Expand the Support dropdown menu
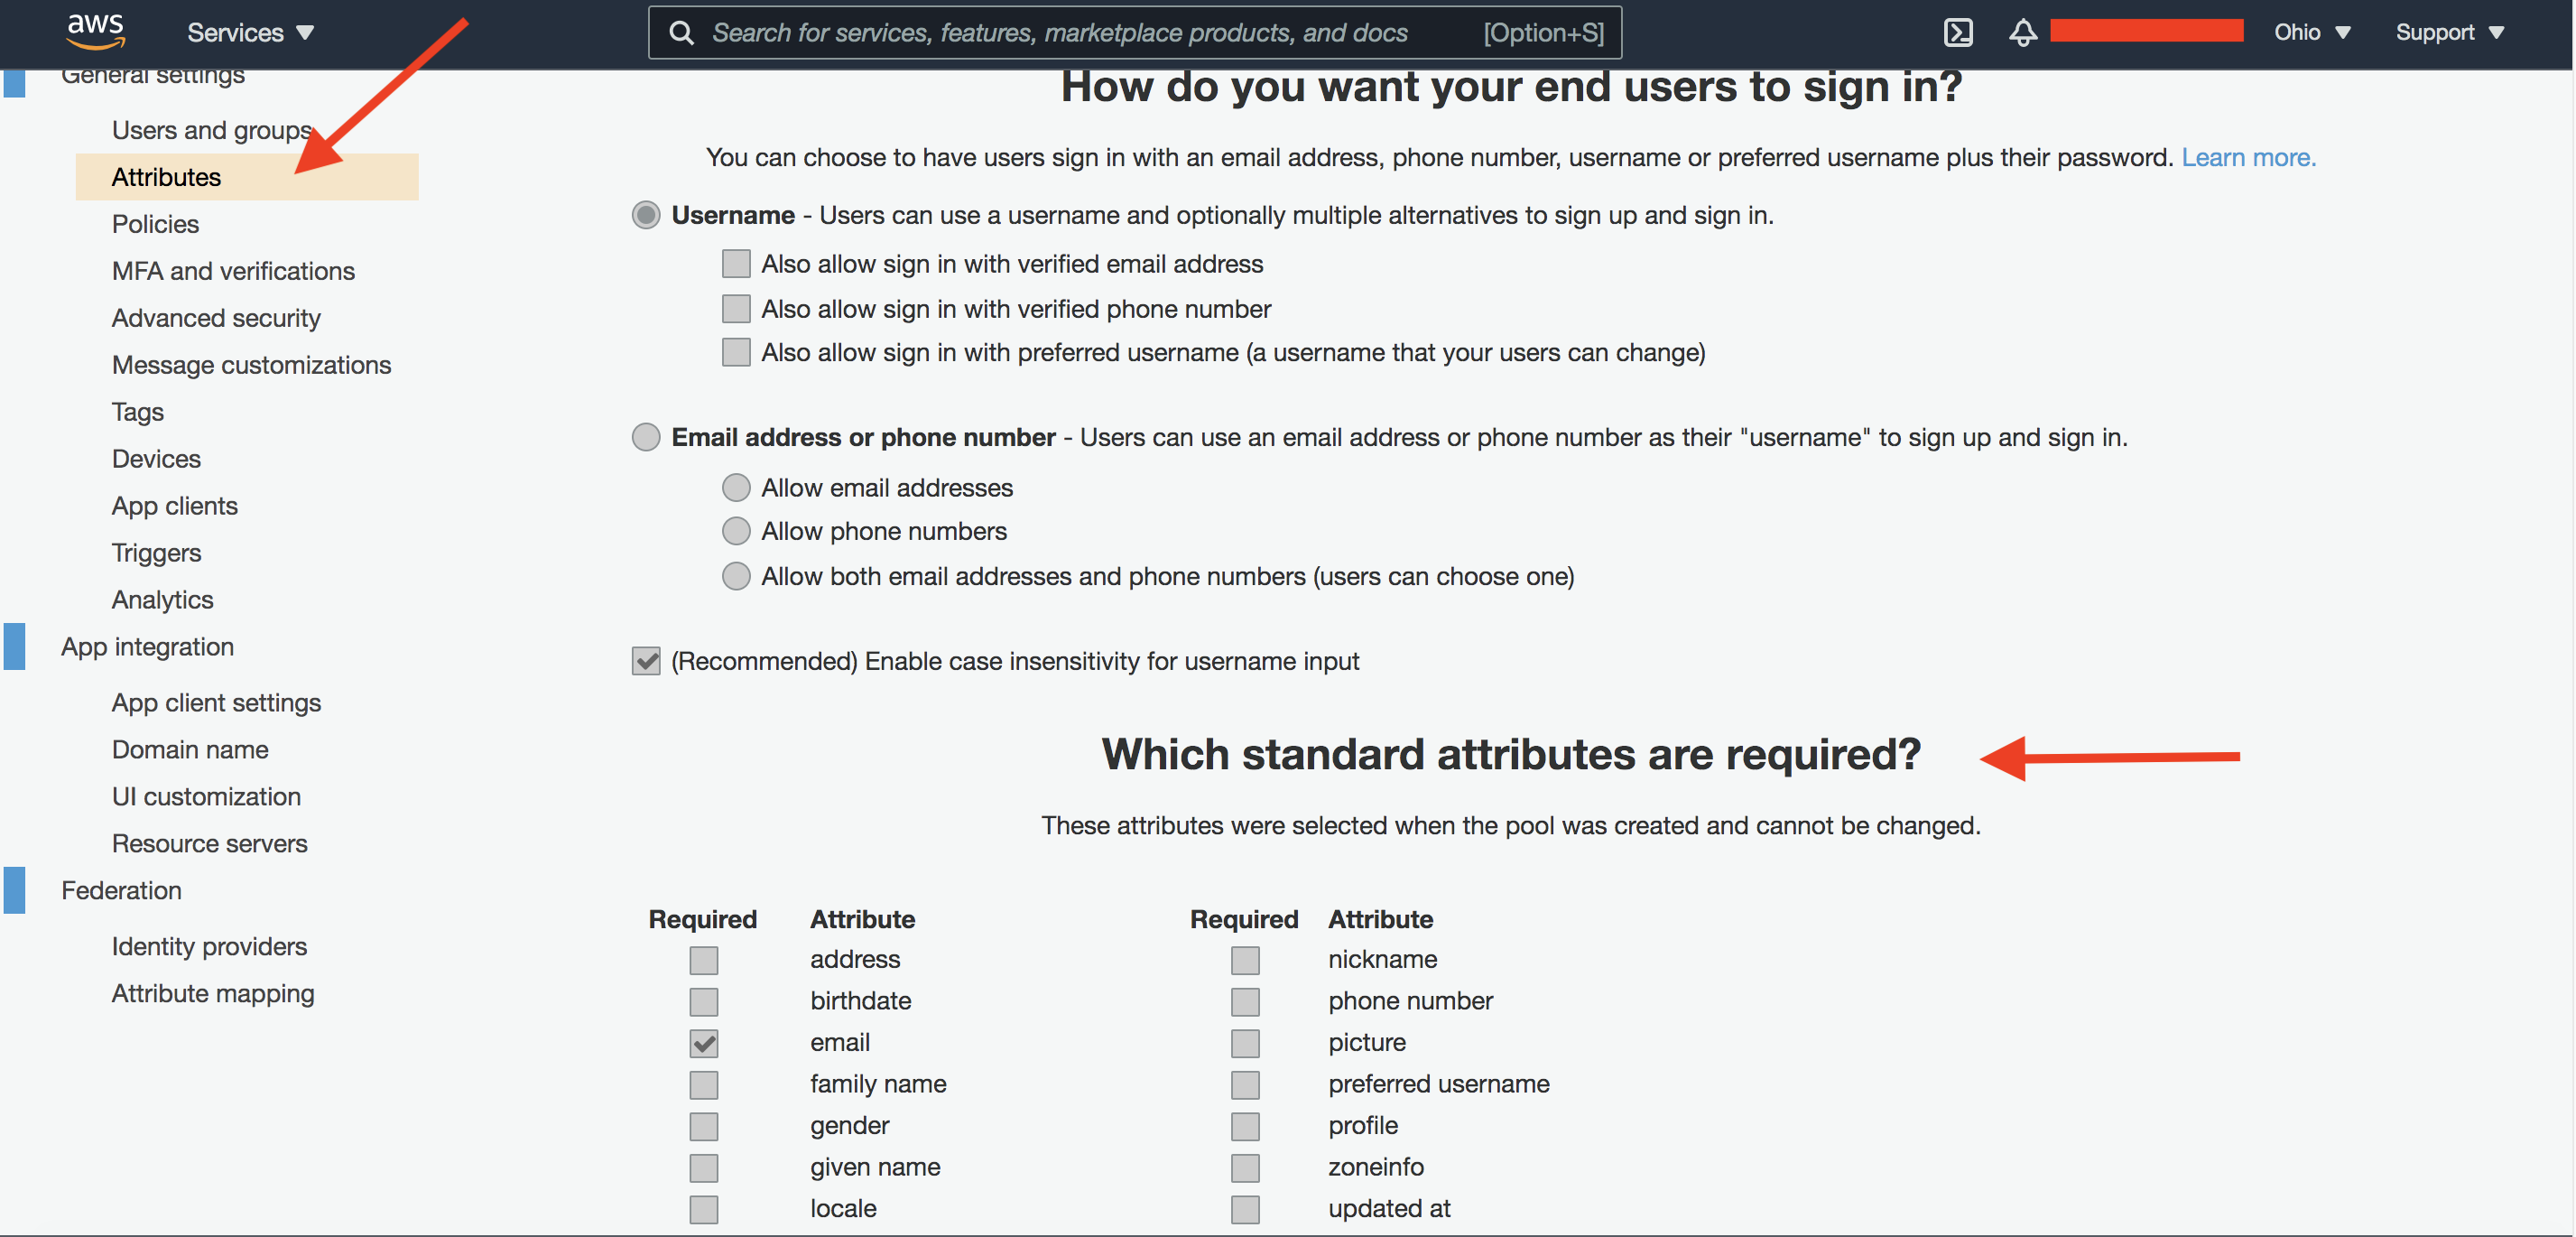This screenshot has width=2576, height=1237. pyautogui.click(x=2448, y=33)
